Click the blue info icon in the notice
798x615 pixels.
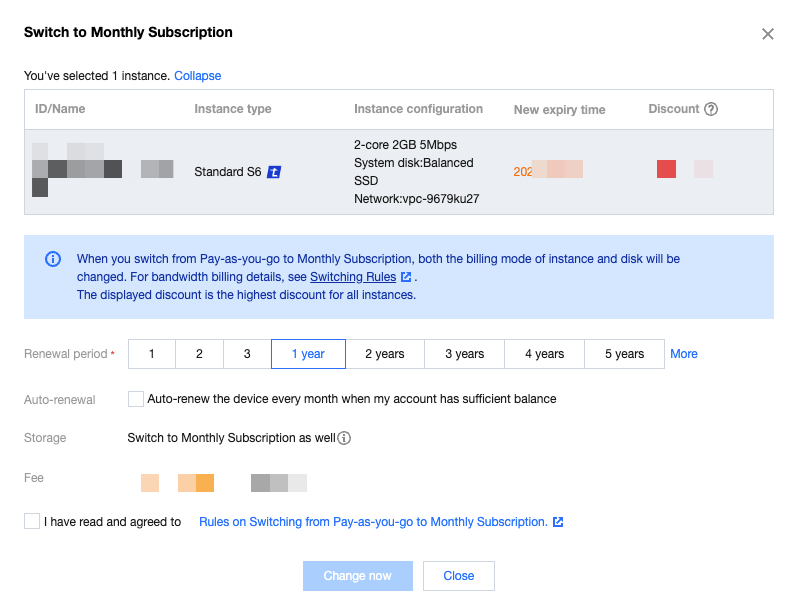(x=53, y=259)
